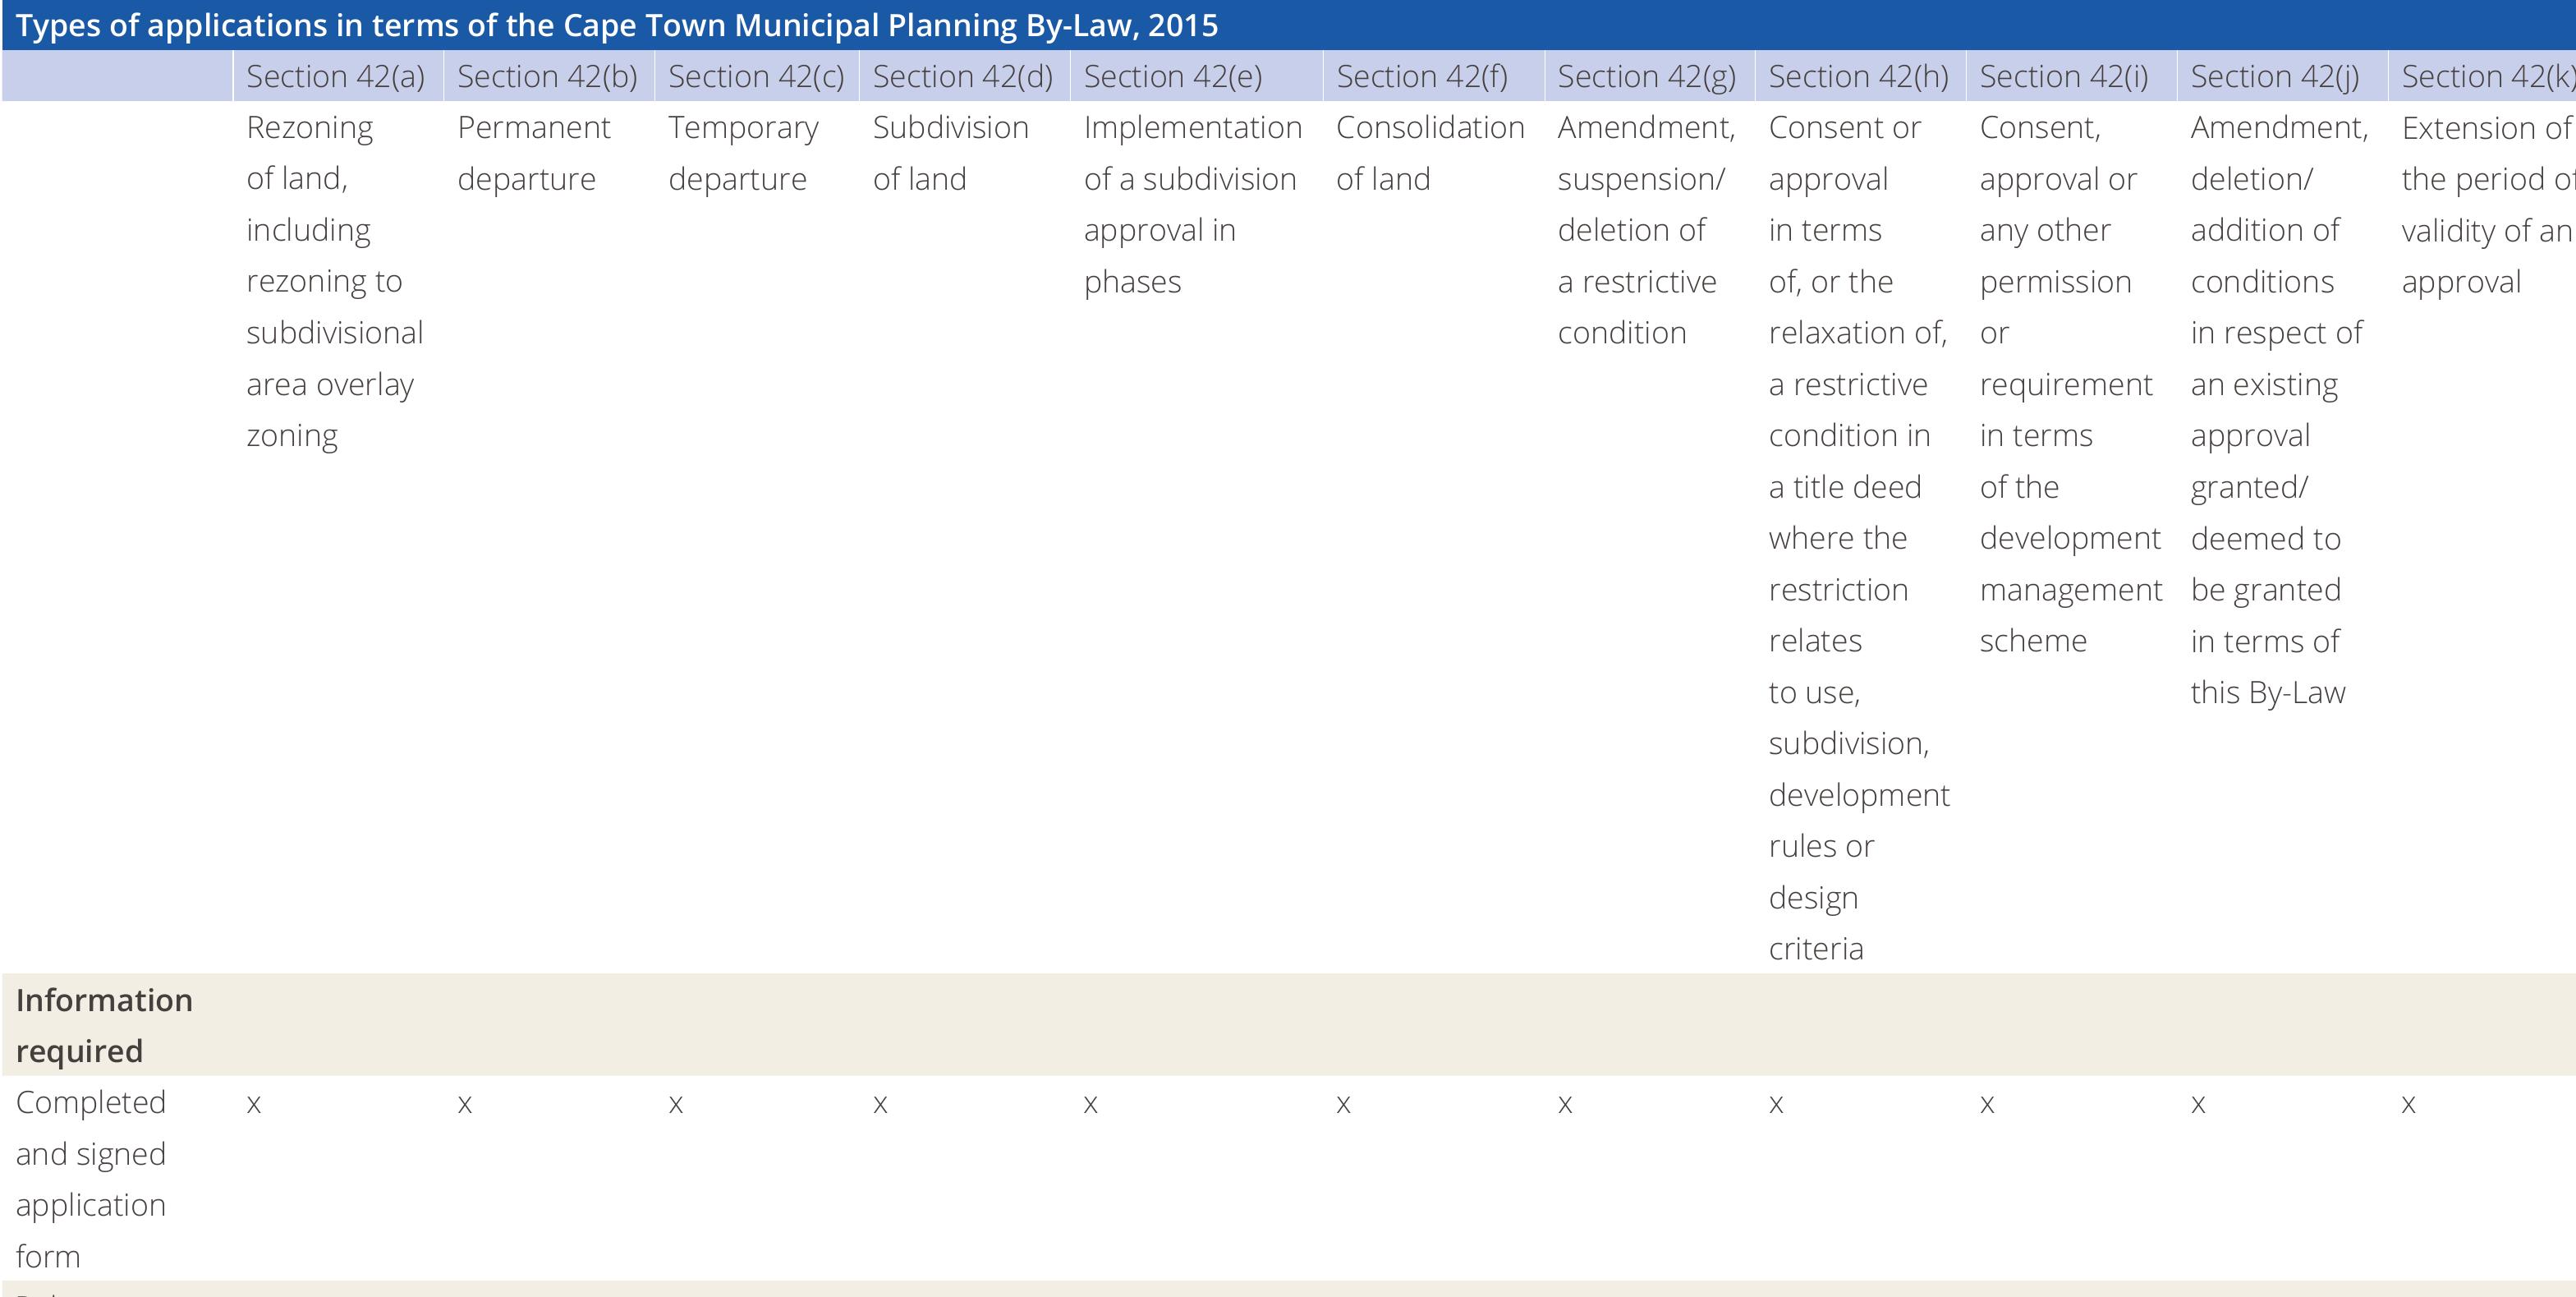Click the Section 42(b) column header
The height and width of the screenshot is (1297, 2576).
[x=547, y=77]
